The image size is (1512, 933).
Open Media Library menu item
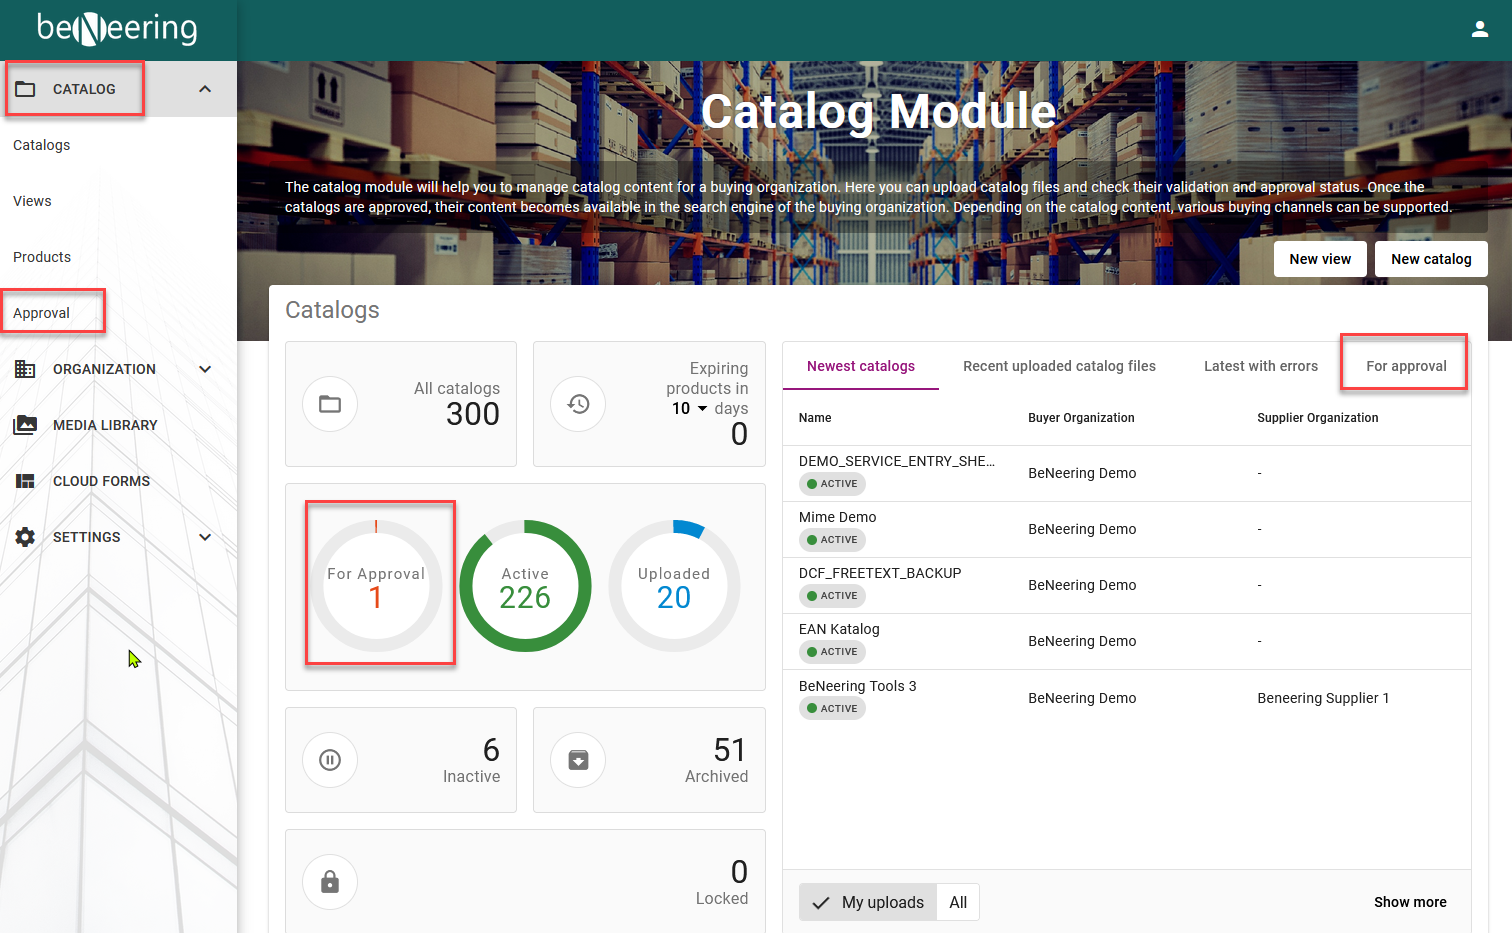coord(105,425)
